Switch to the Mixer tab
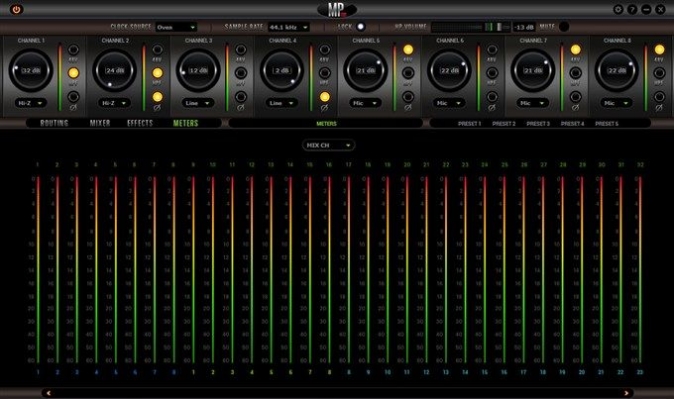 pyautogui.click(x=100, y=123)
